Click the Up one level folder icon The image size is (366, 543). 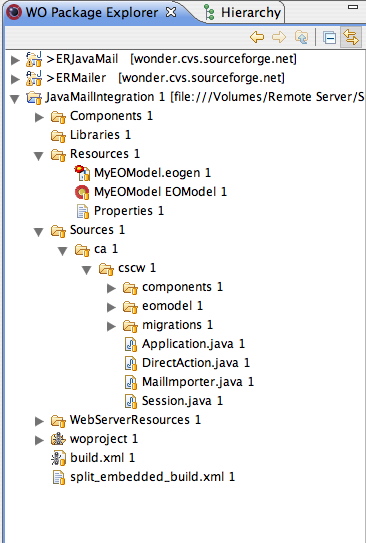coord(301,37)
